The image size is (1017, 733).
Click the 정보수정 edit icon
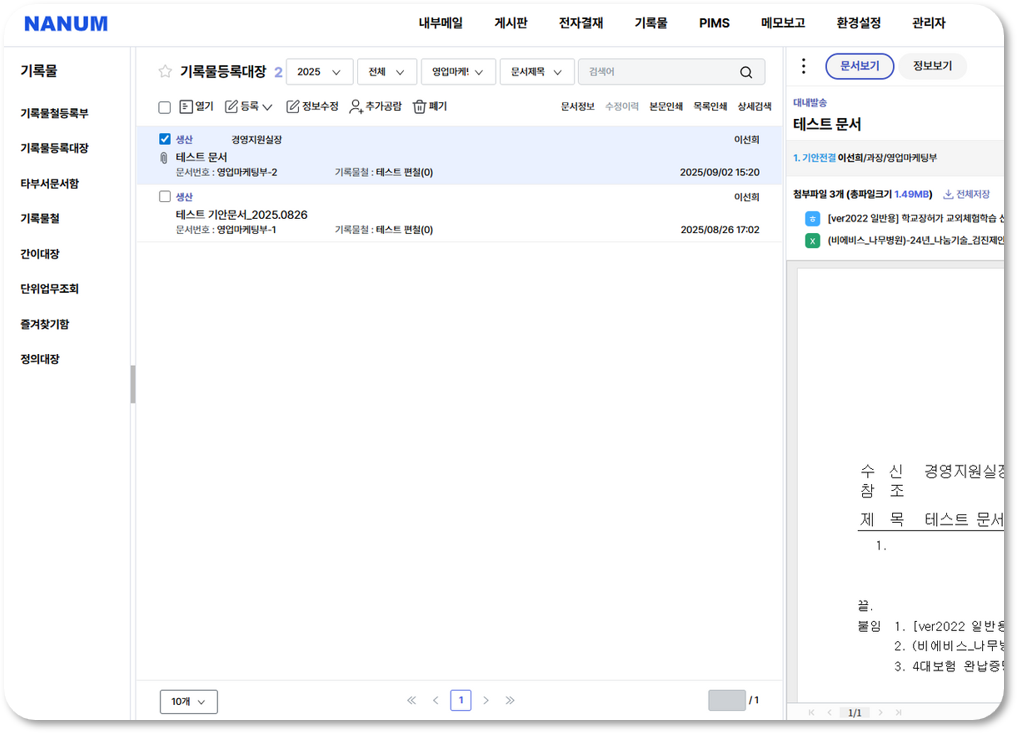[293, 107]
